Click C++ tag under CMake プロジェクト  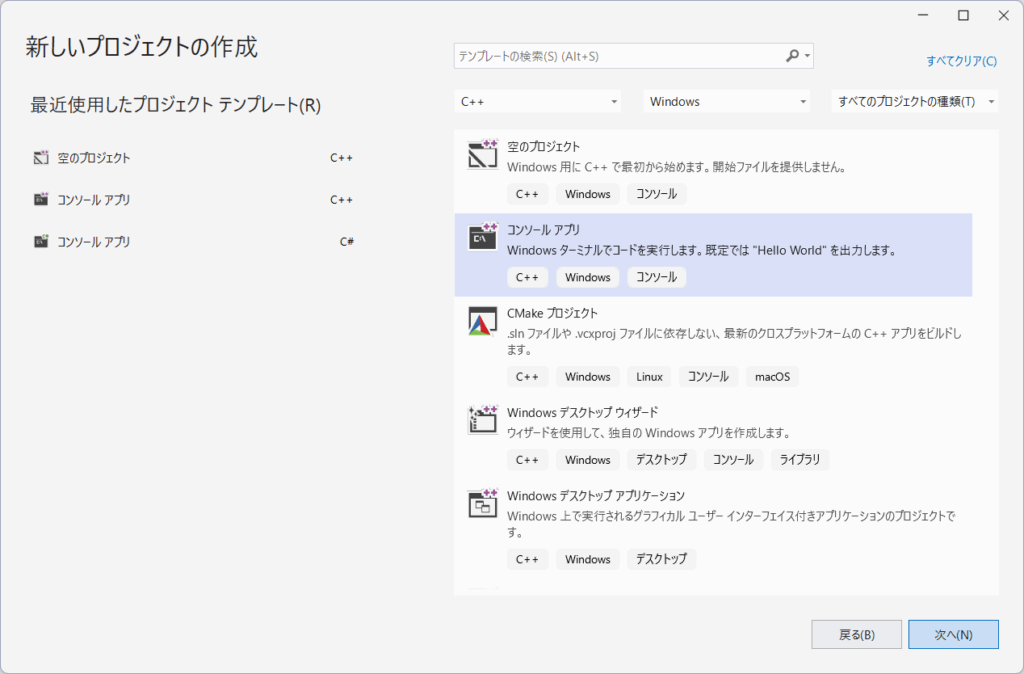click(527, 376)
